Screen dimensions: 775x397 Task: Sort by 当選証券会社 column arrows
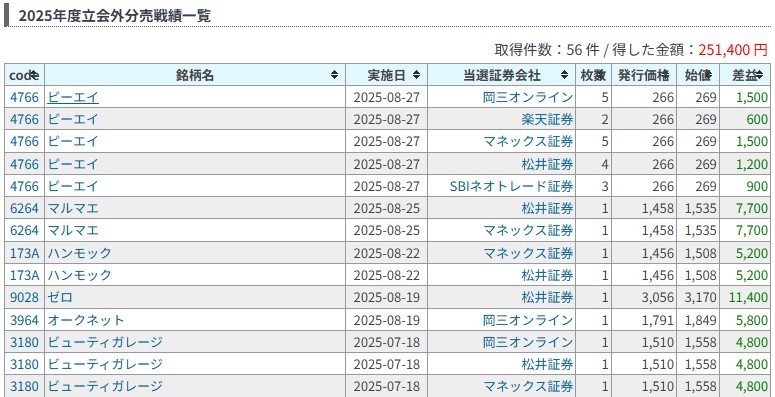564,75
